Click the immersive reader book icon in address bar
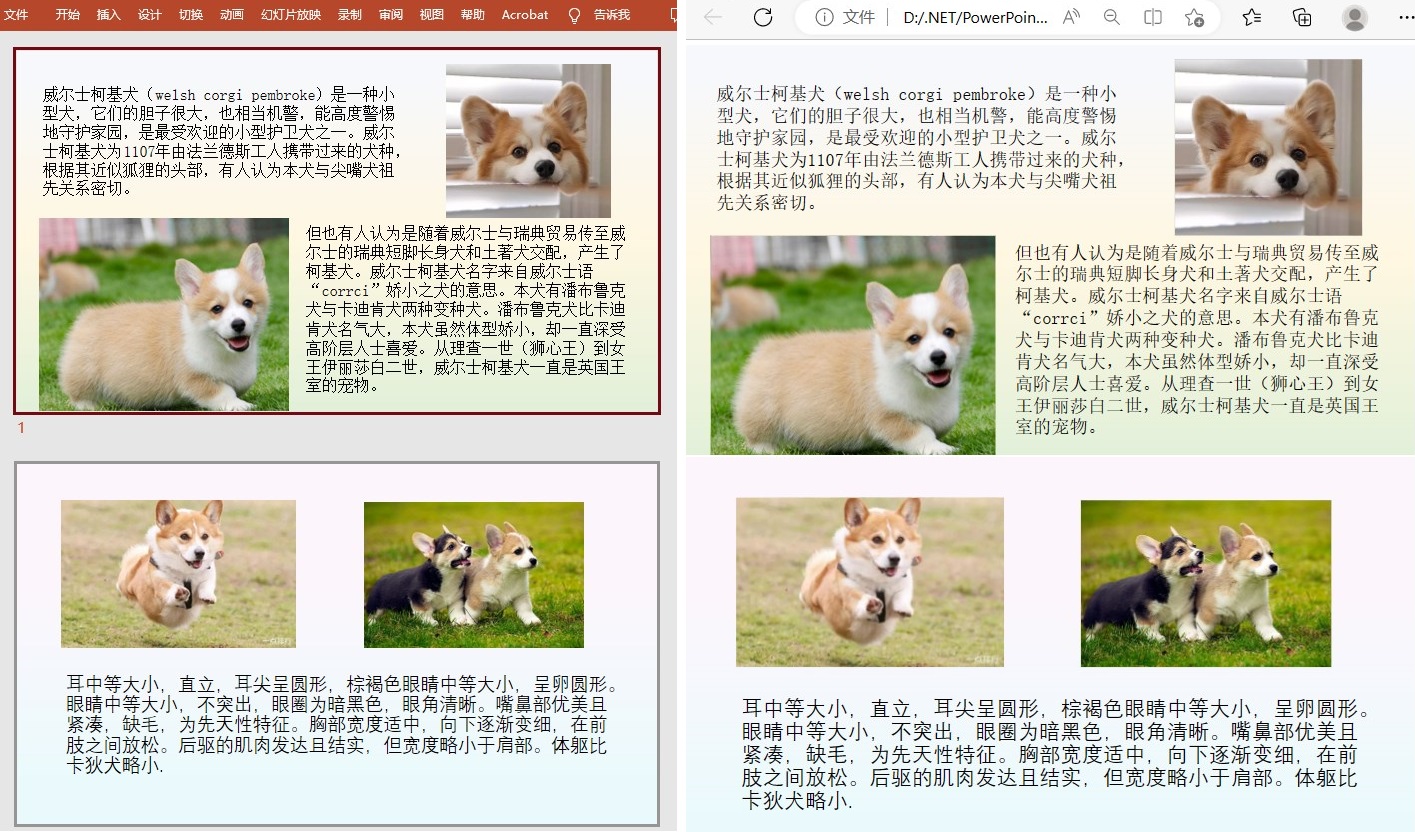 pyautogui.click(x=1153, y=17)
